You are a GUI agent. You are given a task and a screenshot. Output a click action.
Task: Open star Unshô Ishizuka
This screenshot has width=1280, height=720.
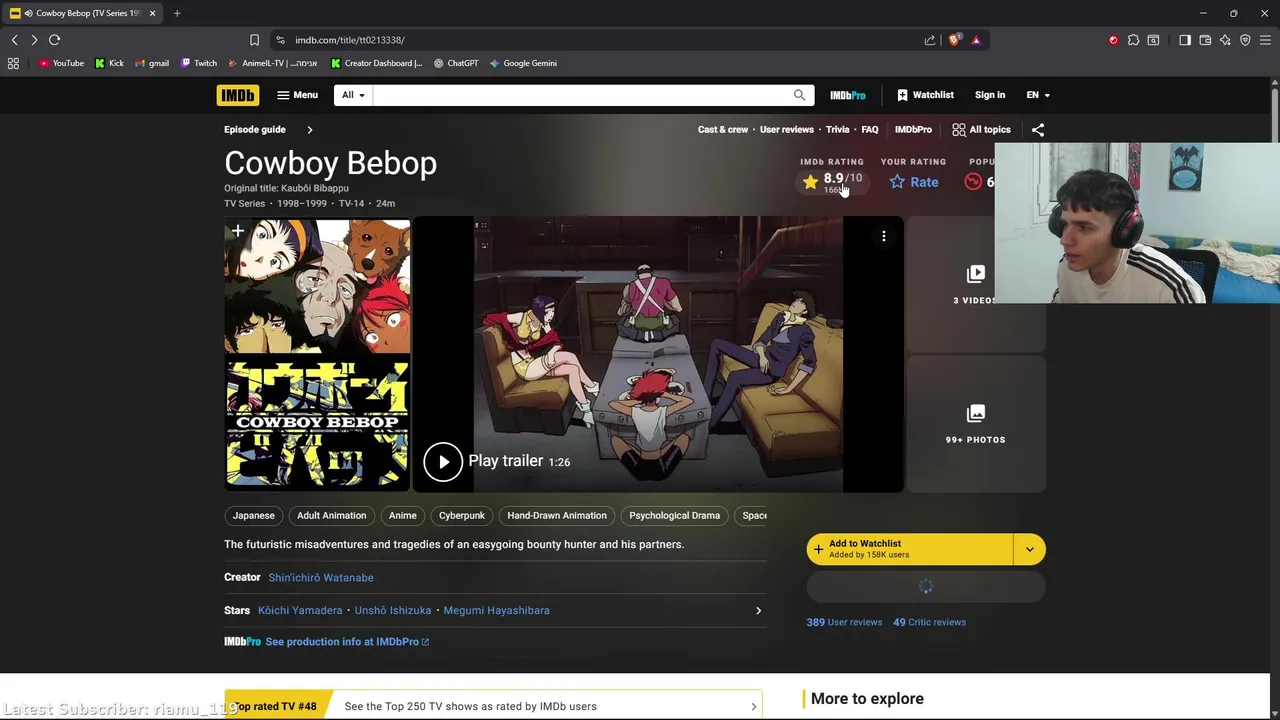(393, 610)
